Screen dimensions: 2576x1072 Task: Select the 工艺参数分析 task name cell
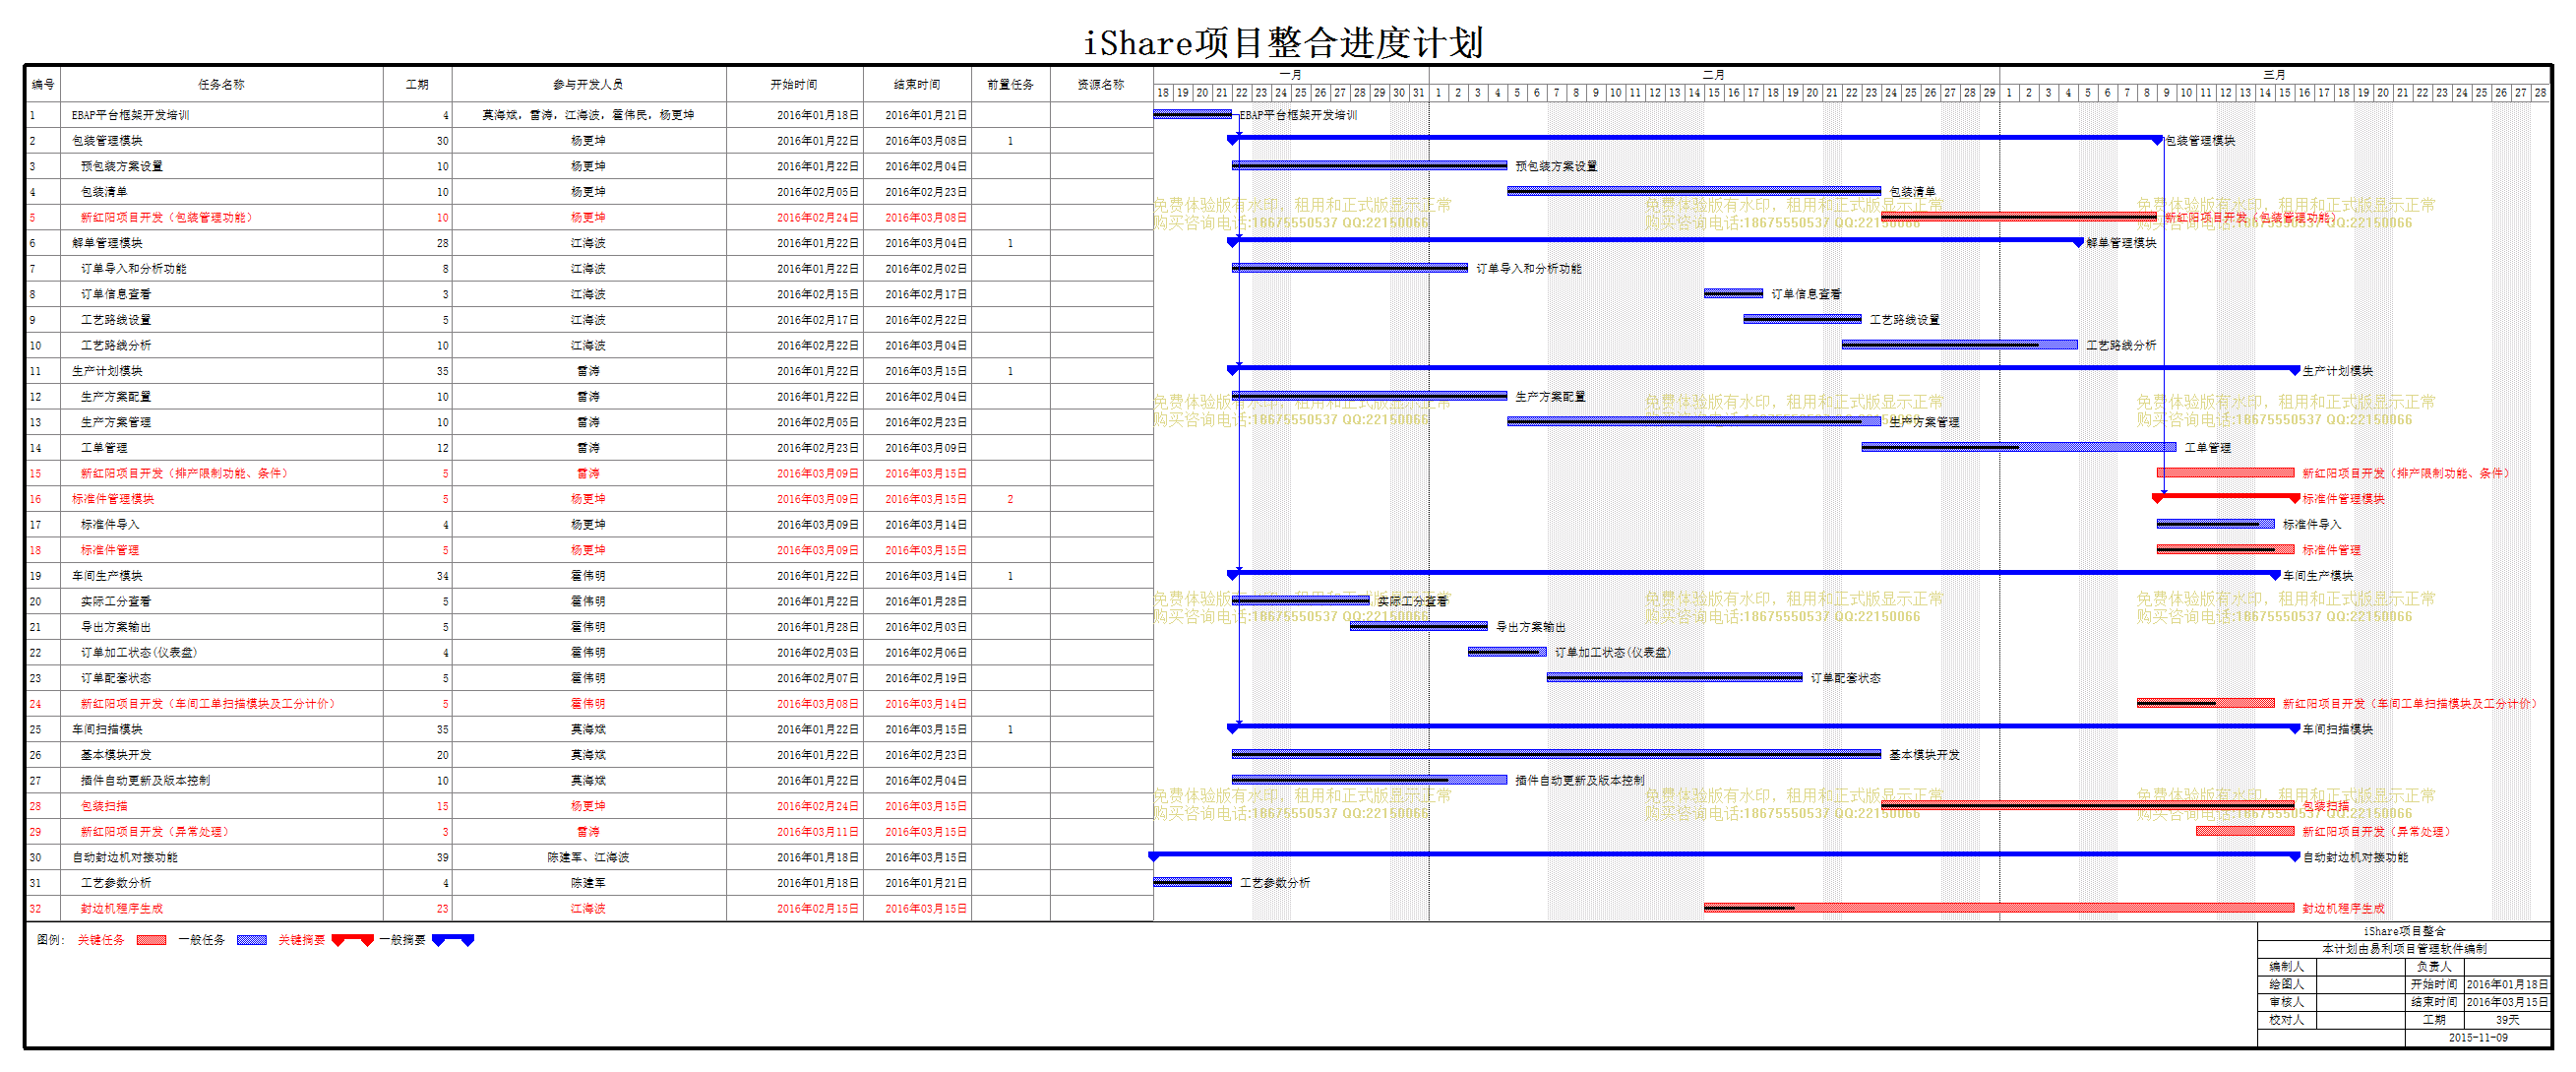coord(221,883)
